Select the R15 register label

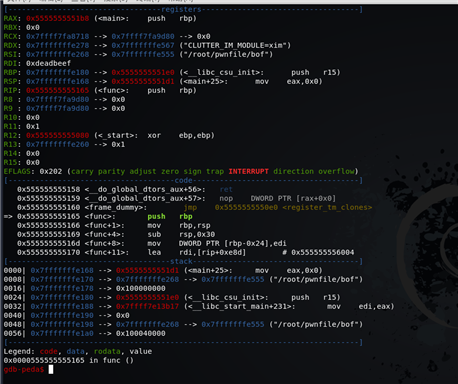pyautogui.click(x=12, y=162)
